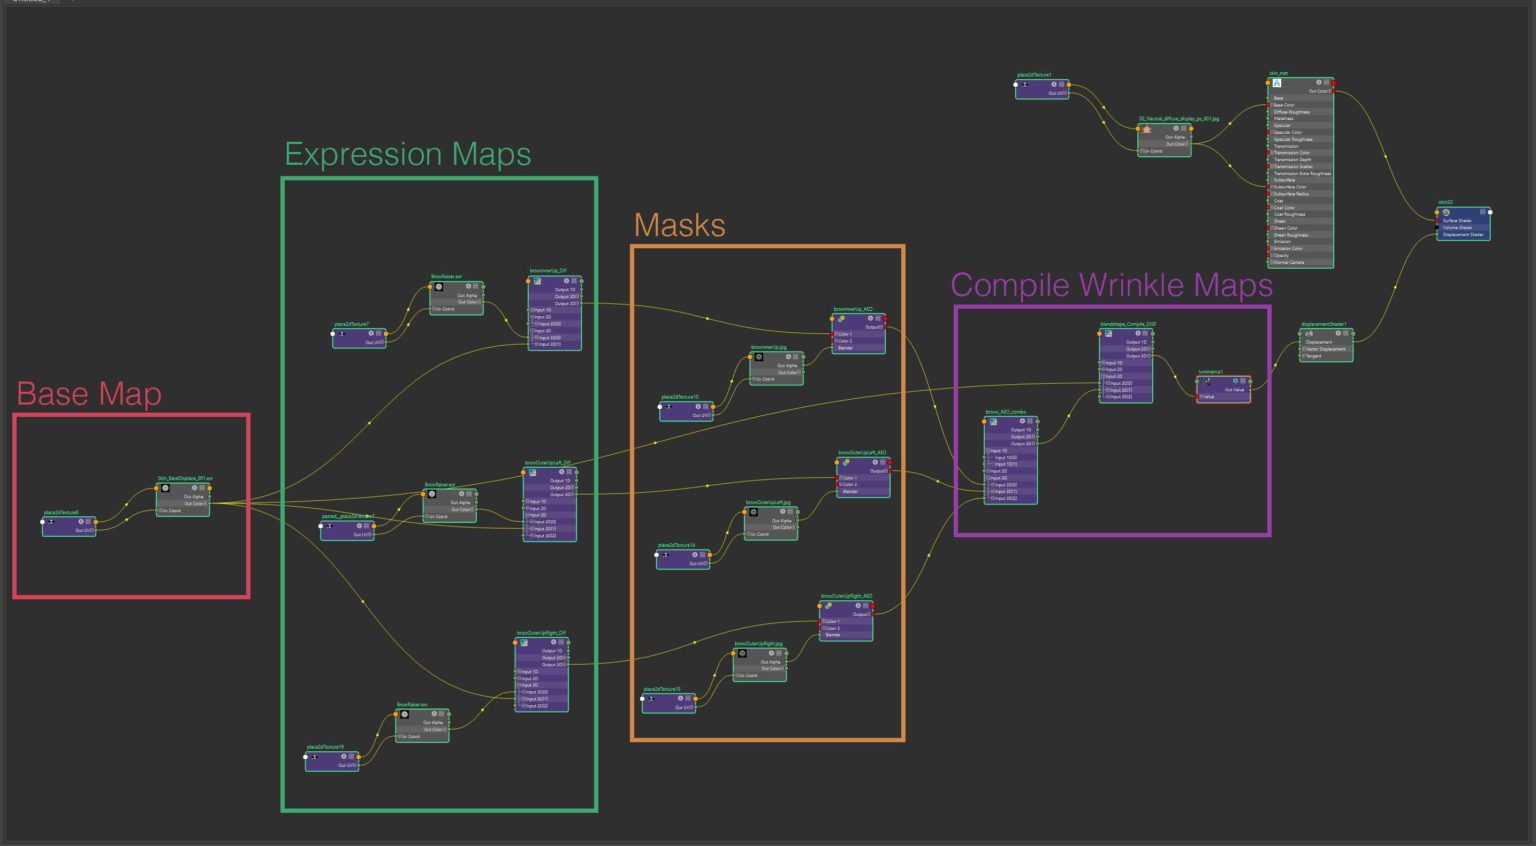Click the luminance1 node icon
Screen dimensions: 1536x846
point(1207,381)
